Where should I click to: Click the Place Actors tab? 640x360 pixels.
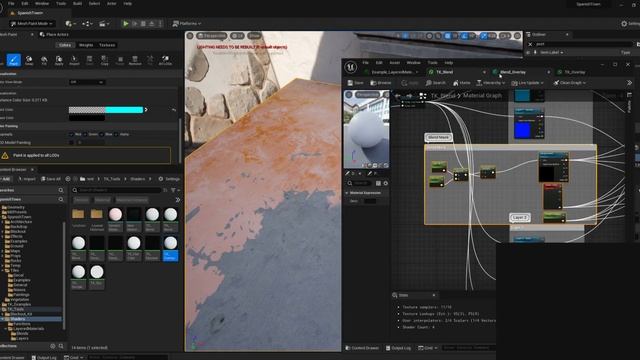(x=54, y=35)
